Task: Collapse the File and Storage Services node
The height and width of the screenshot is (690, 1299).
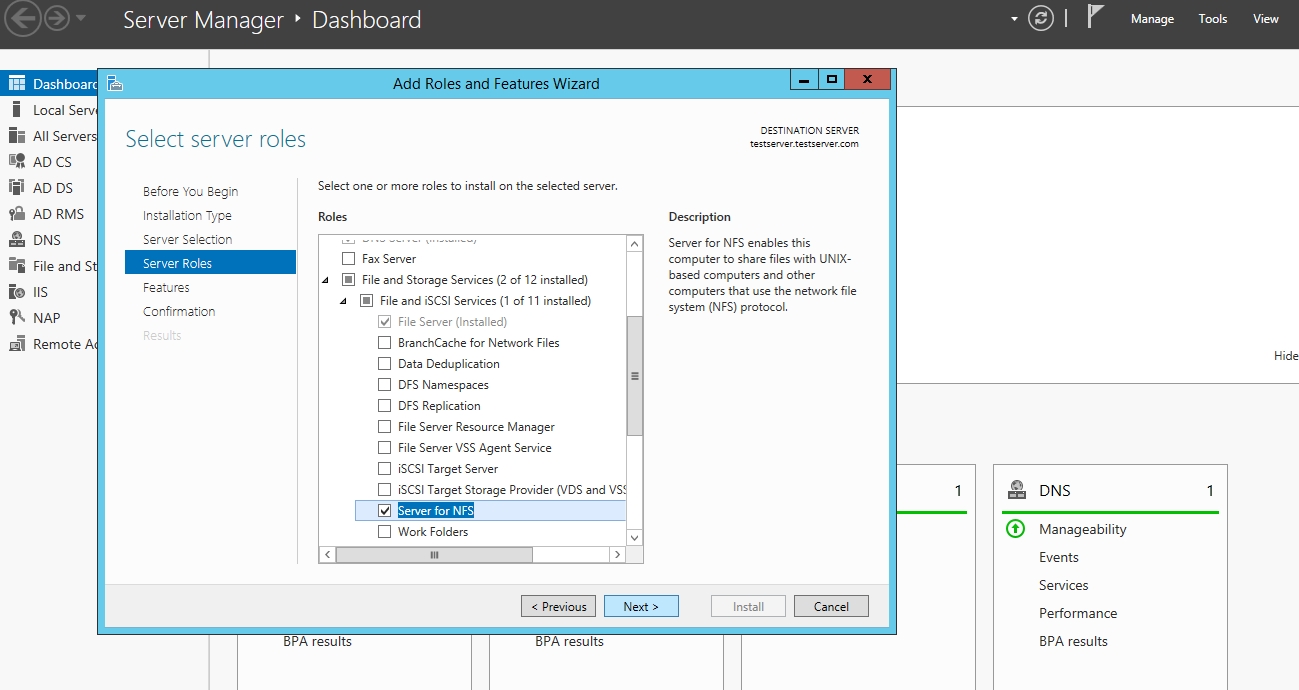Action: coord(326,280)
